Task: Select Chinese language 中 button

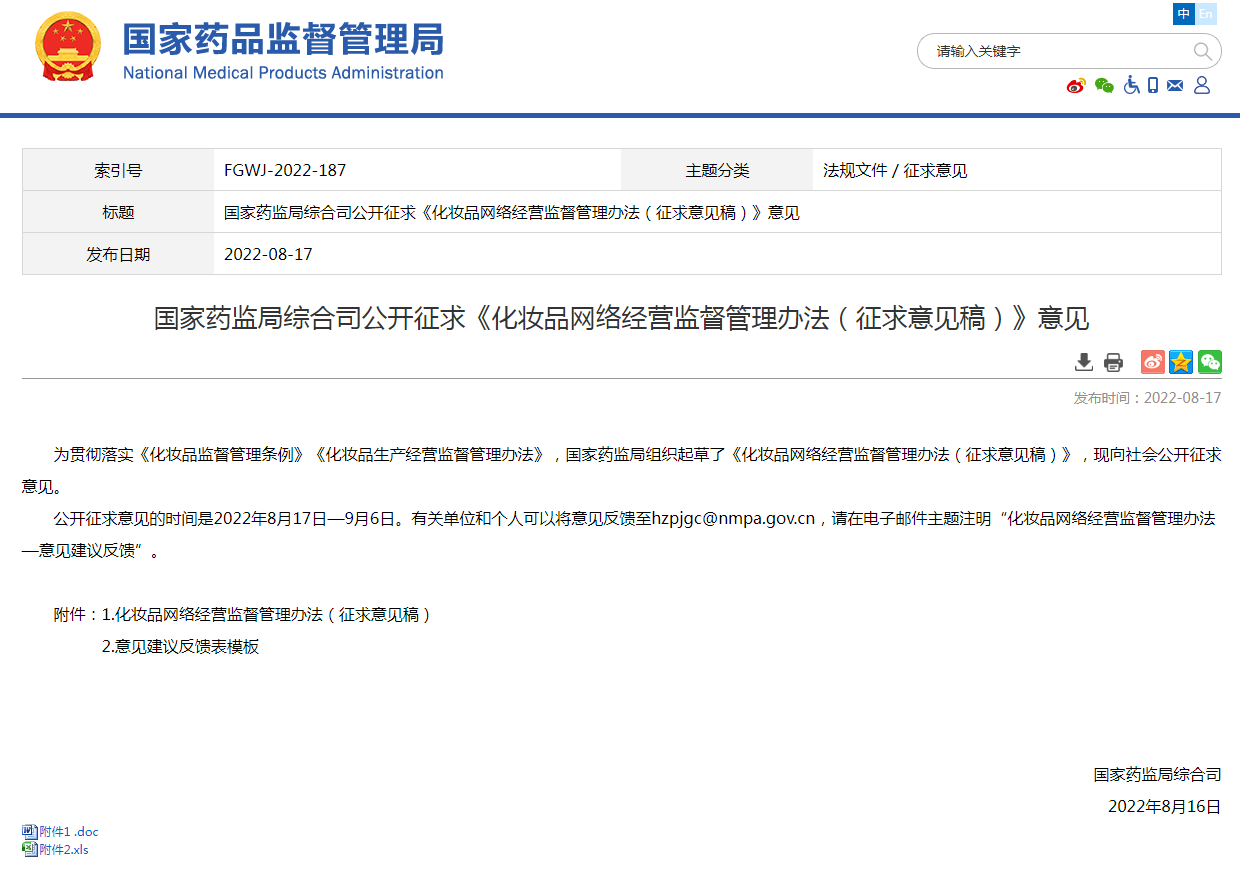Action: pyautogui.click(x=1184, y=14)
